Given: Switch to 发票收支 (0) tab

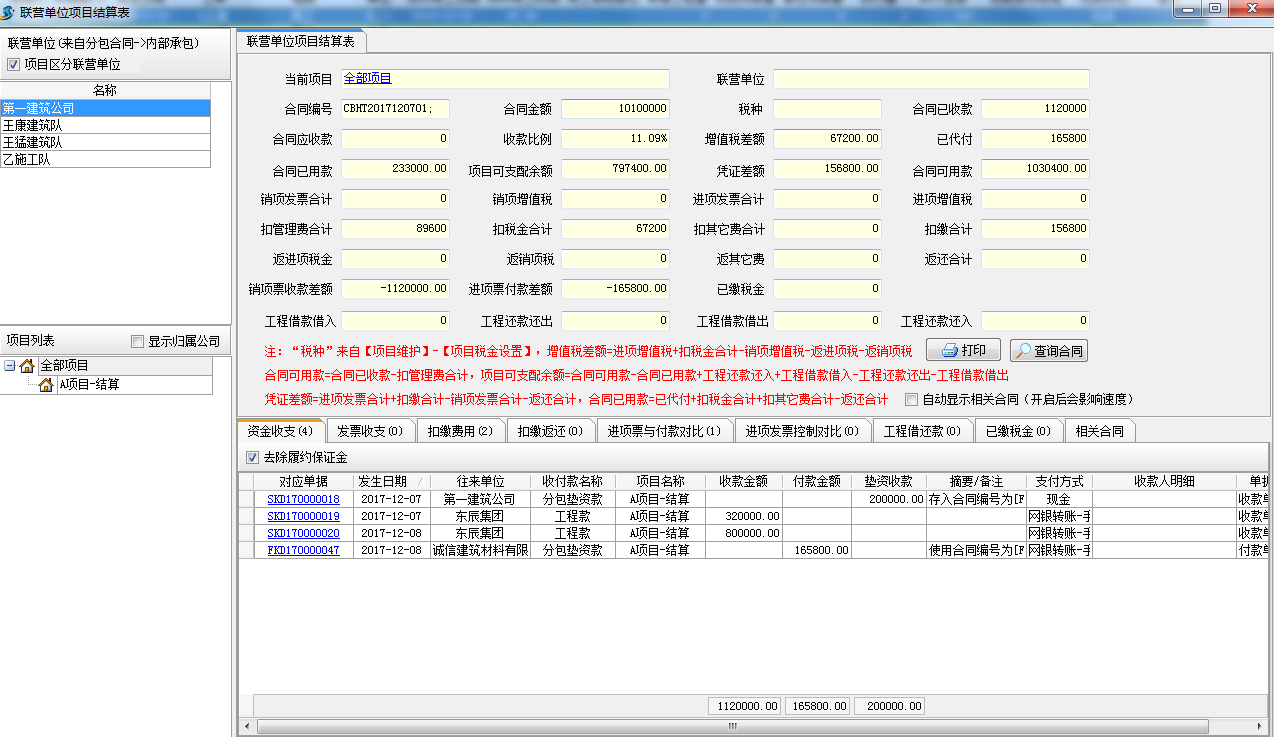Looking at the screenshot, I should (369, 431).
